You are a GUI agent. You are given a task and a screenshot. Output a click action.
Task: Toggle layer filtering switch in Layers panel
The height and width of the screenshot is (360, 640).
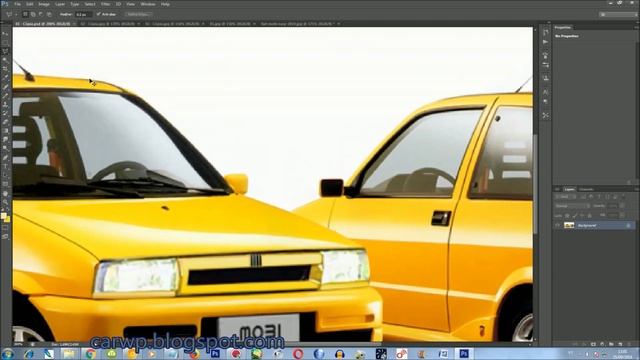coord(623,196)
